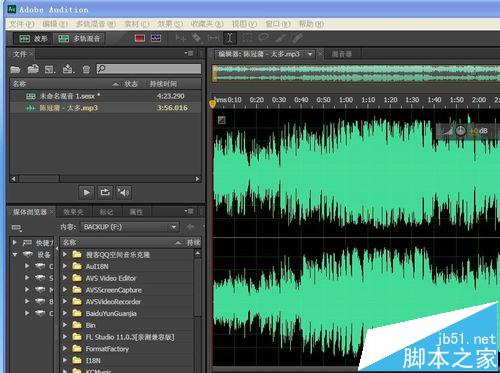
Task: Click the 1:00 mark on the timeline ruler
Action: [346, 100]
